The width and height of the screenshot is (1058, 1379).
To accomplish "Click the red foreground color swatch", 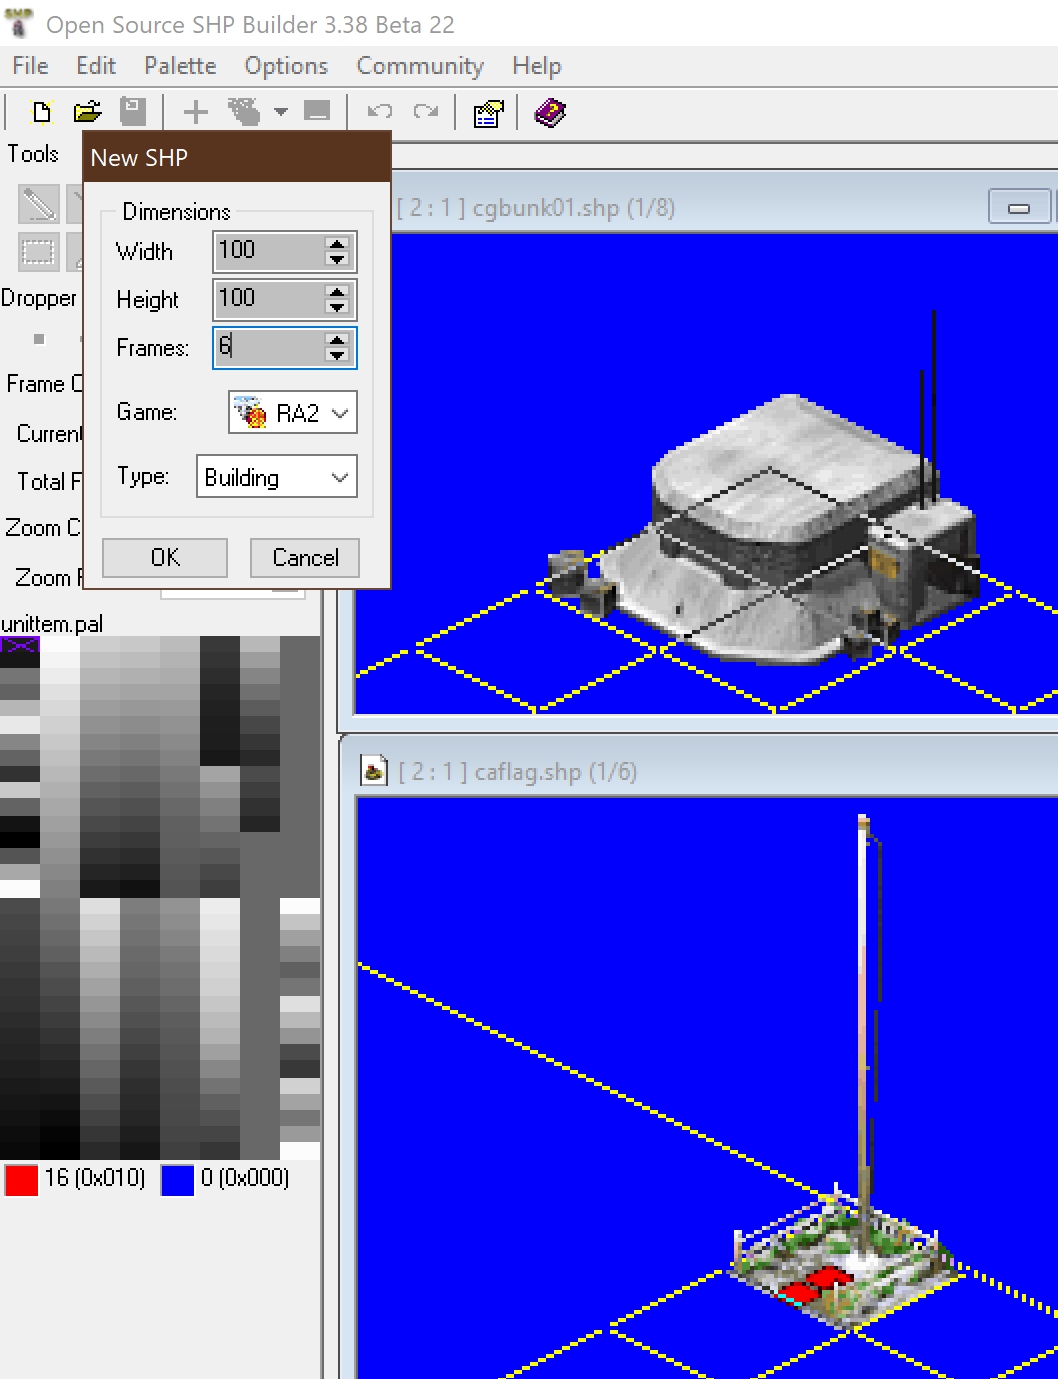I will pos(21,1180).
